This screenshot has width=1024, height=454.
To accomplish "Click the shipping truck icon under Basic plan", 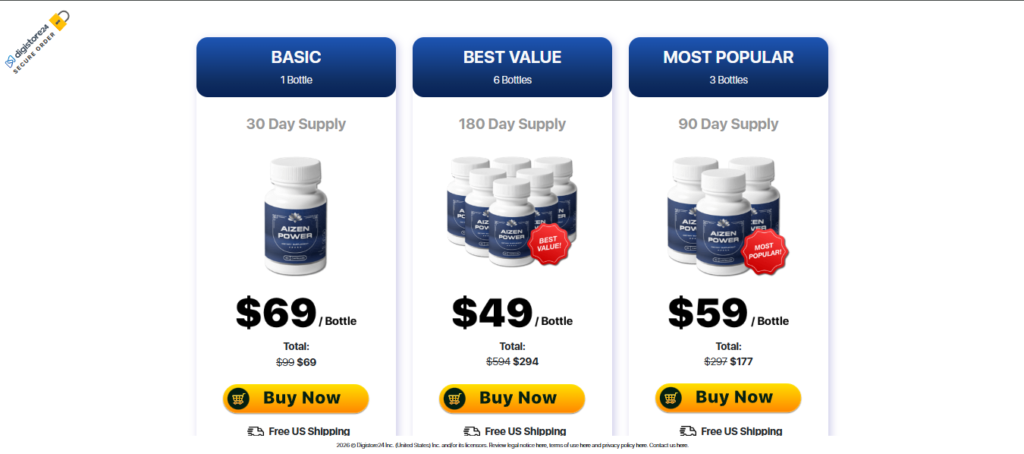I will click(x=255, y=431).
